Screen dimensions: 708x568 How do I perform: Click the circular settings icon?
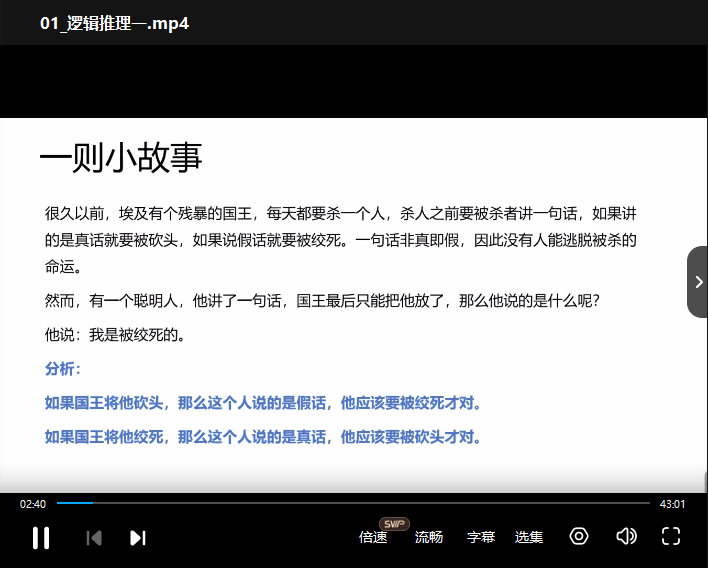[x=579, y=536]
